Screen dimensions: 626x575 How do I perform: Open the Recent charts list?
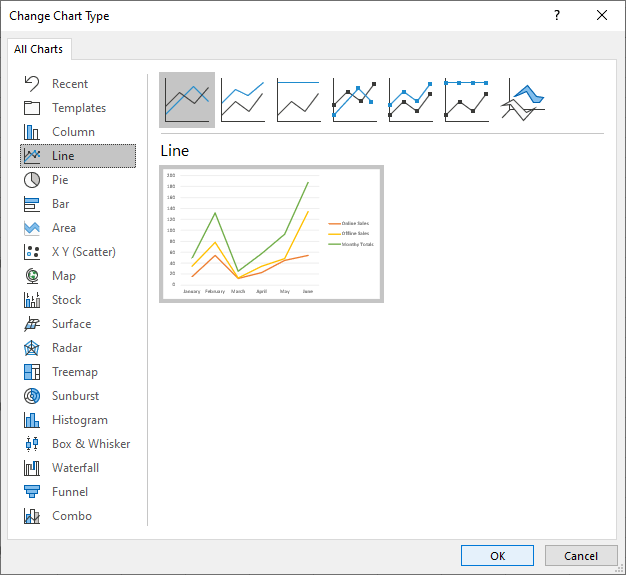[x=70, y=84]
